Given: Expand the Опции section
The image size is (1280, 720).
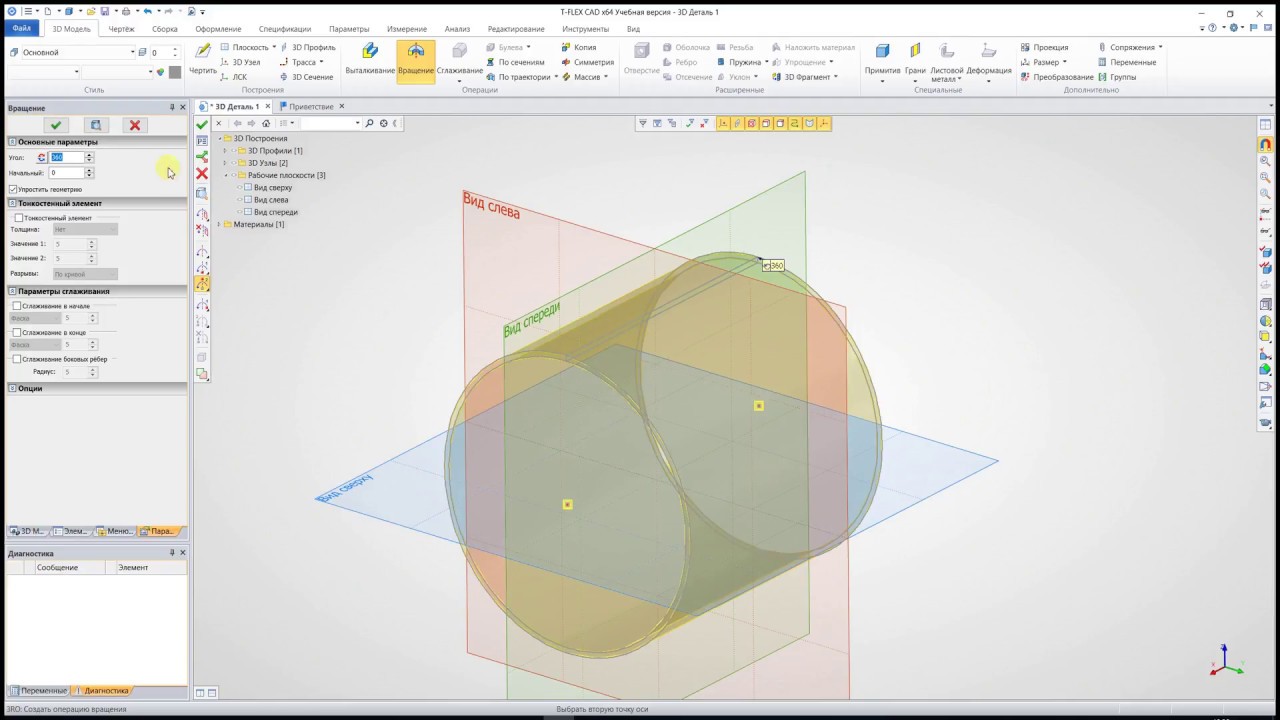Looking at the screenshot, I should 12,388.
